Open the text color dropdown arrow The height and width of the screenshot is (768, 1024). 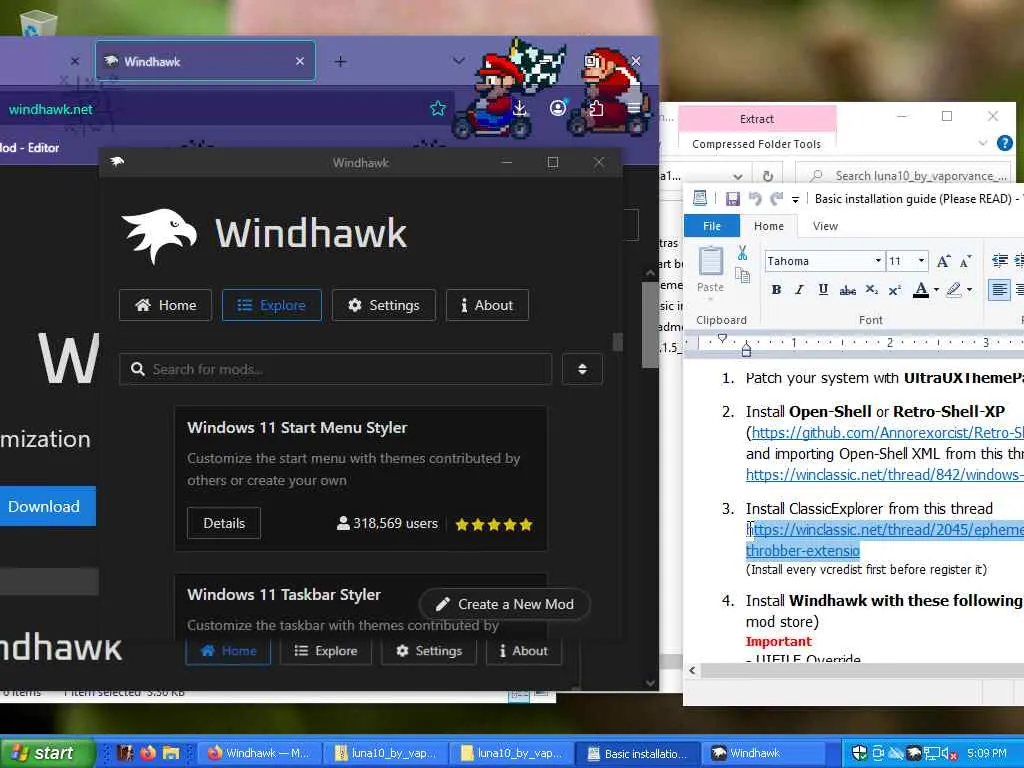click(936, 289)
